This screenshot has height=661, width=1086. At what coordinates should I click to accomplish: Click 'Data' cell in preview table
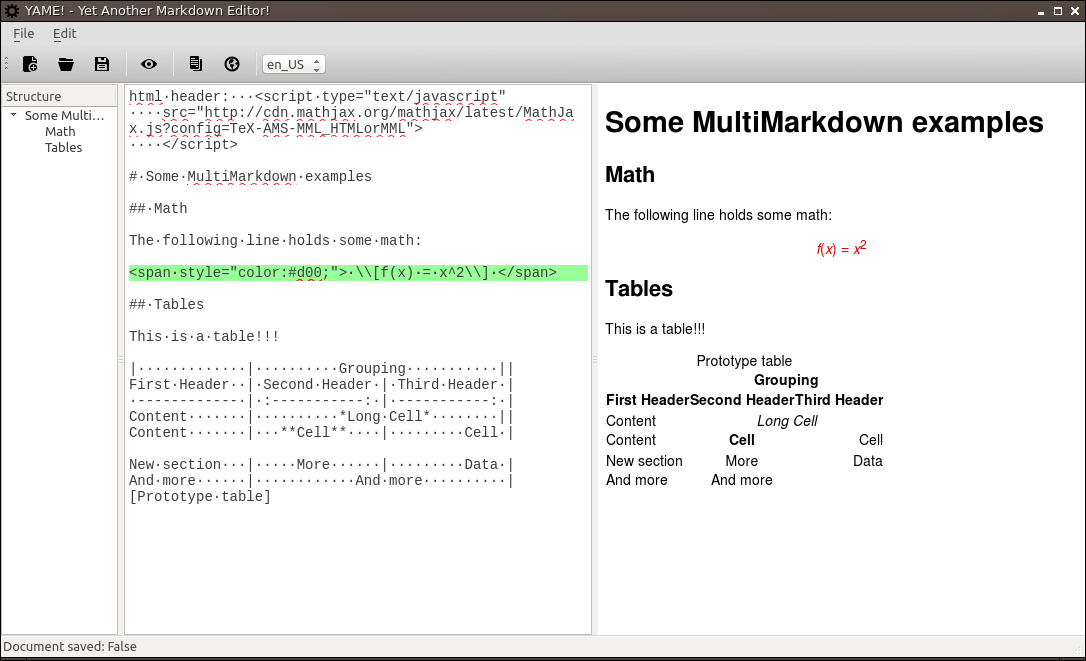(867, 461)
